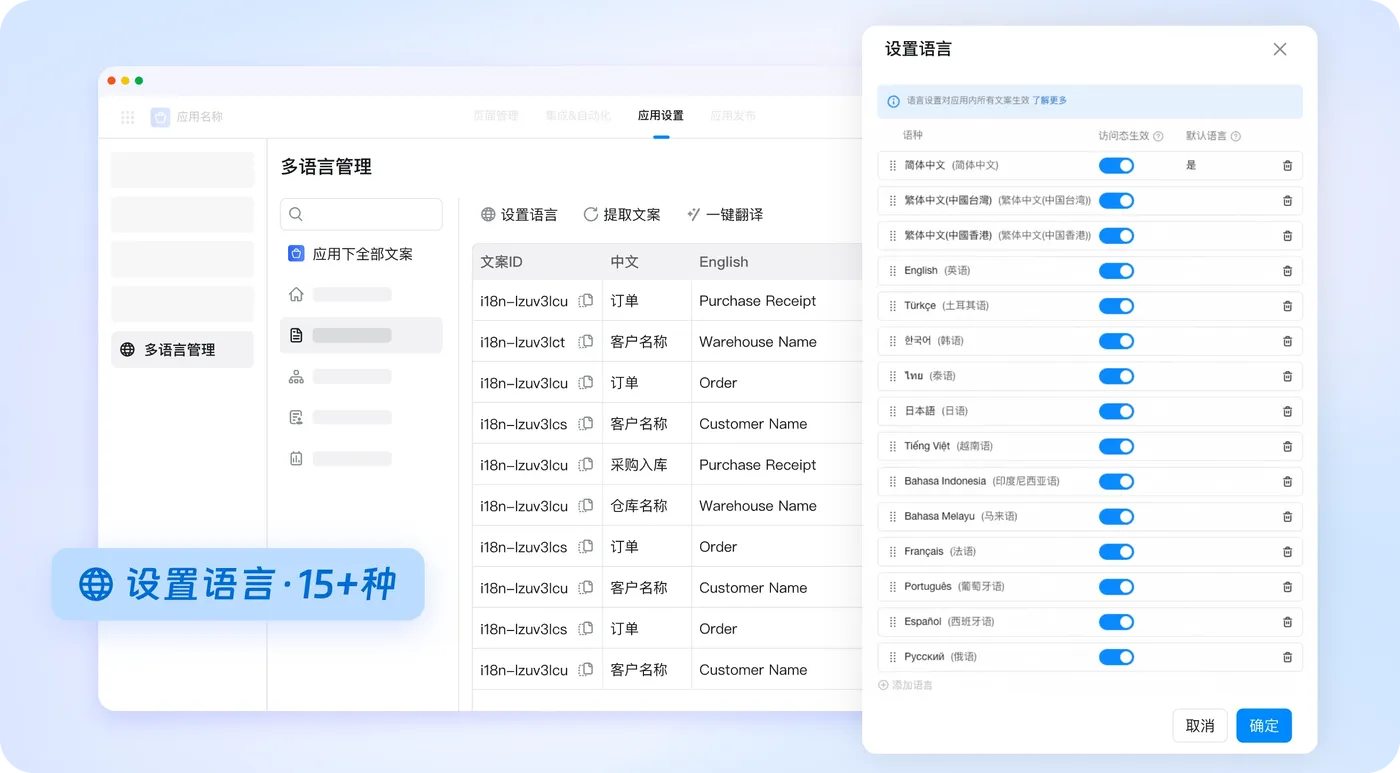The width and height of the screenshot is (1400, 773).
Task: Click the 采购入库 cell
Action: click(639, 465)
